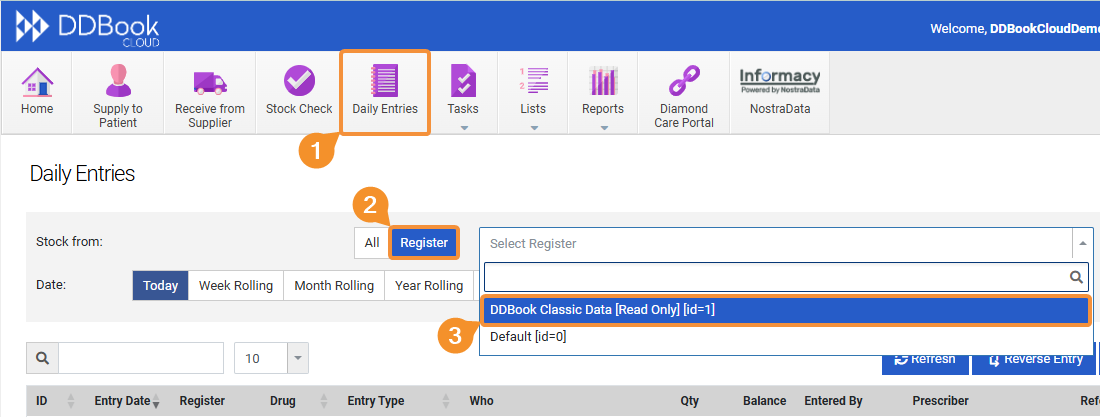The height and width of the screenshot is (417, 1100).
Task: Click the Entered By column header
Action: 833,401
